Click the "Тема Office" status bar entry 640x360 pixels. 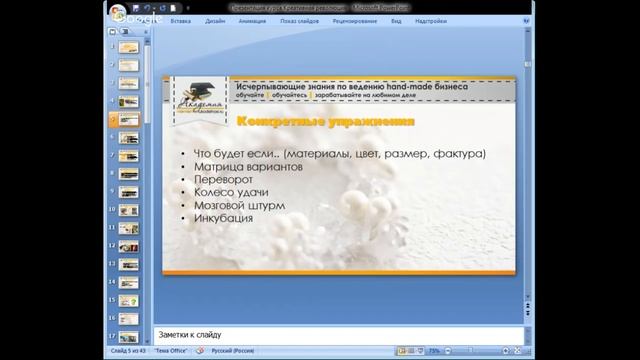pyautogui.click(x=171, y=351)
